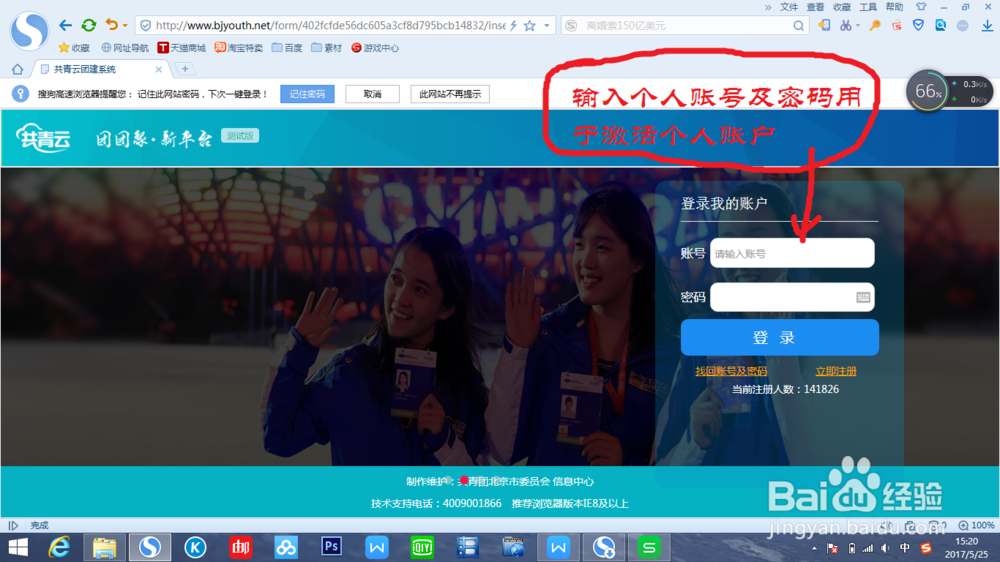Click the 中 input method indicator
The width and height of the screenshot is (1000, 562).
tap(905, 549)
